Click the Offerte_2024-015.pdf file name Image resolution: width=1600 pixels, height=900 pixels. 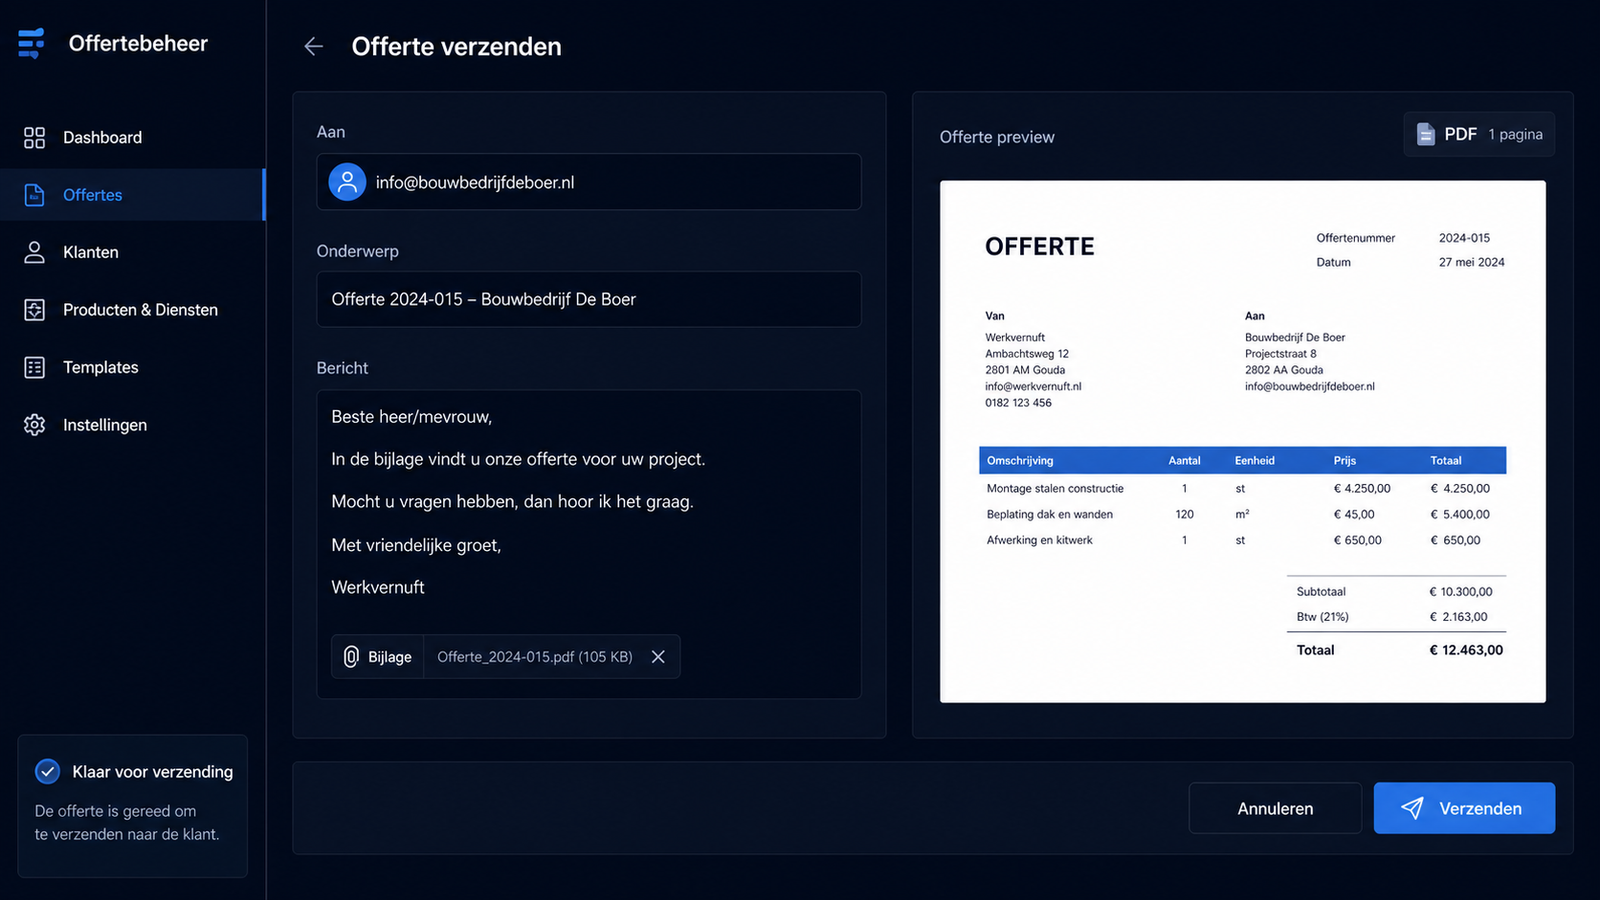(x=535, y=657)
